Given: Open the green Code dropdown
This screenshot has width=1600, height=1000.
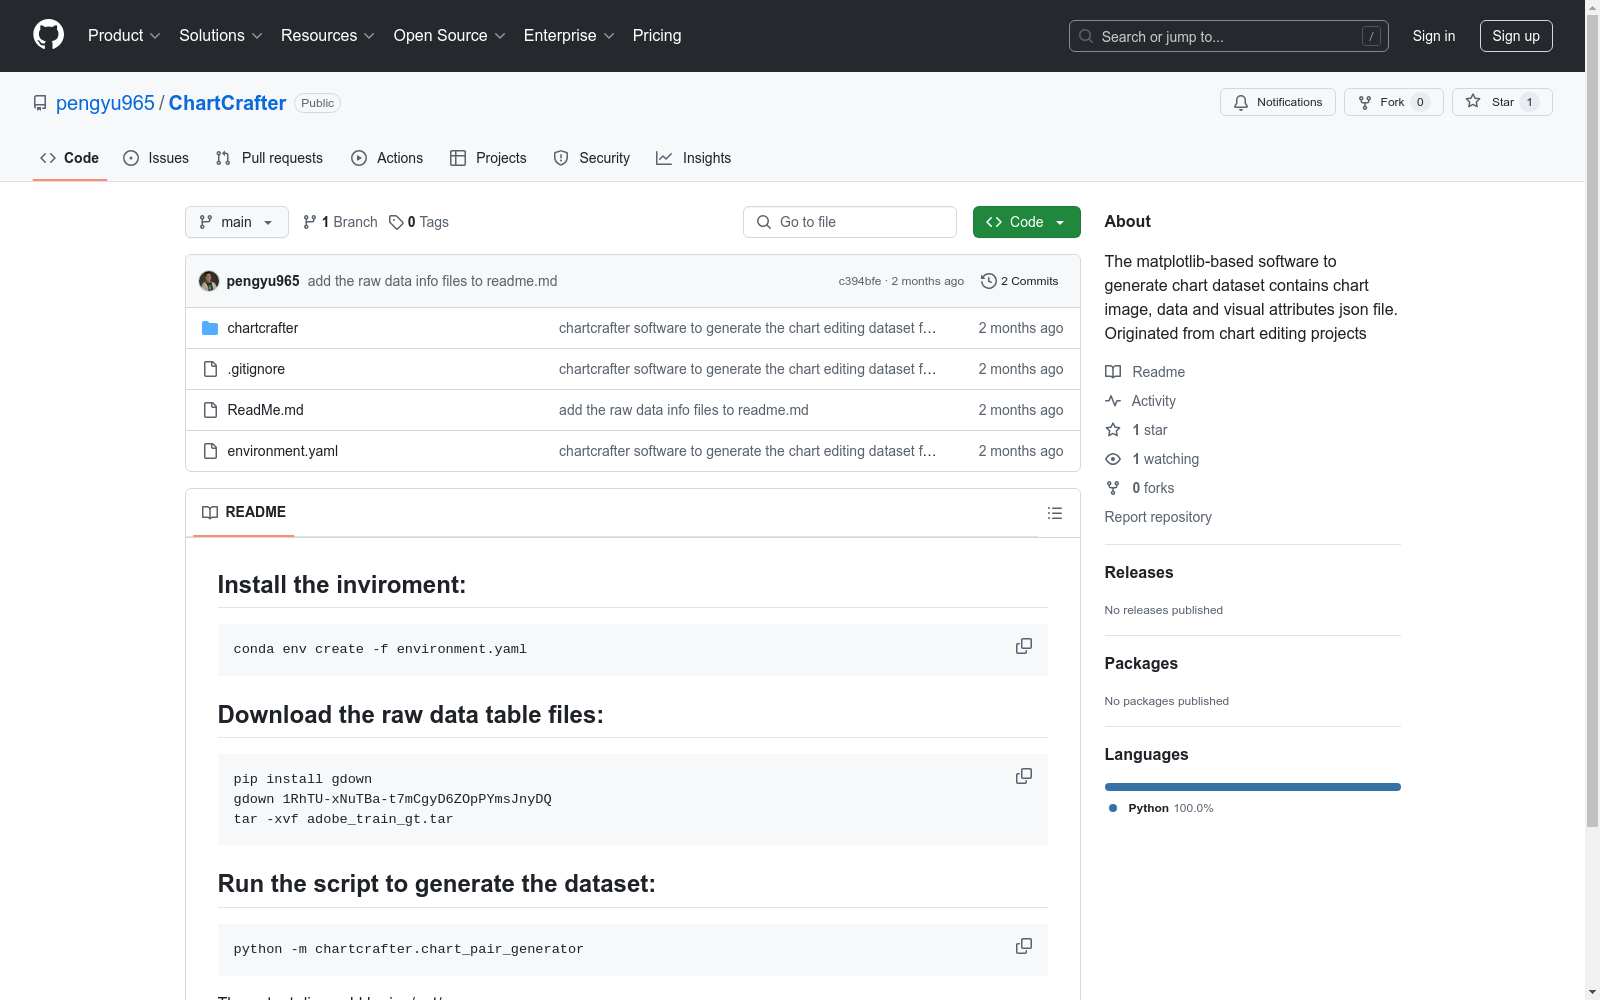Looking at the screenshot, I should [x=1026, y=222].
